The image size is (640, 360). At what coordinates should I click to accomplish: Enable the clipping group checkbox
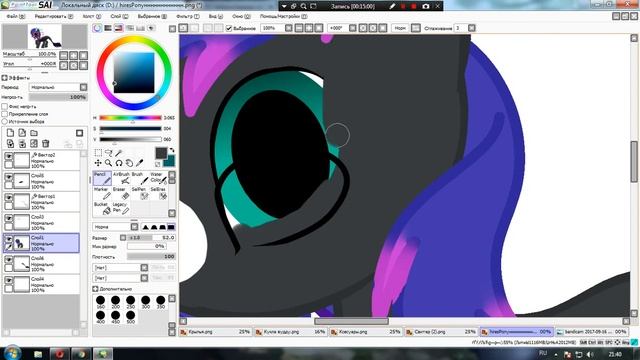4,114
